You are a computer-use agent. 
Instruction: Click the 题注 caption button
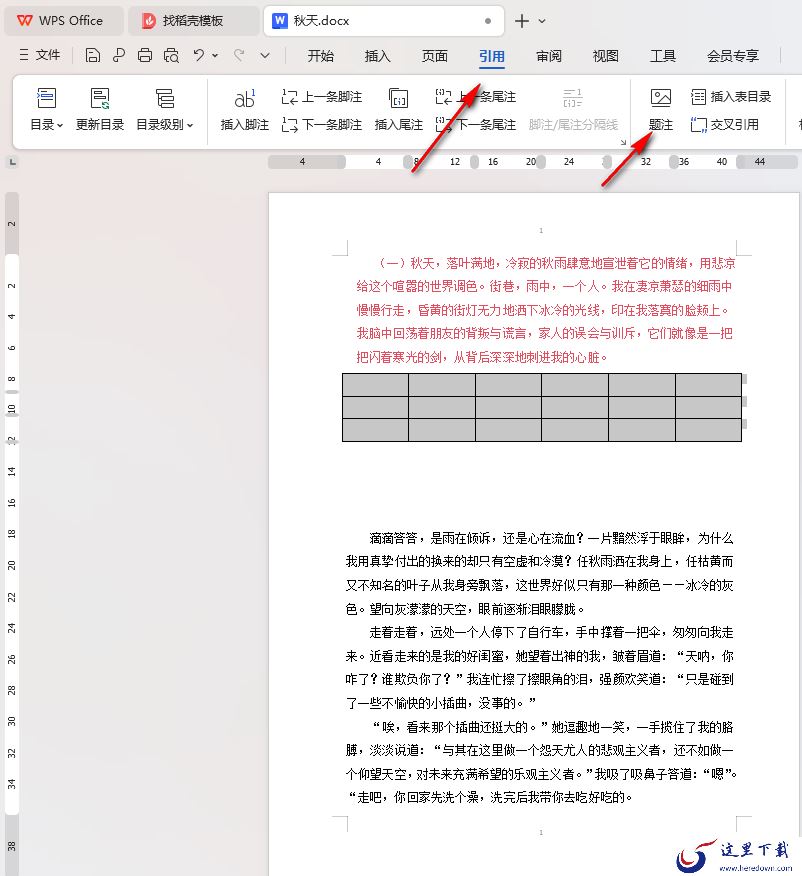point(661,110)
